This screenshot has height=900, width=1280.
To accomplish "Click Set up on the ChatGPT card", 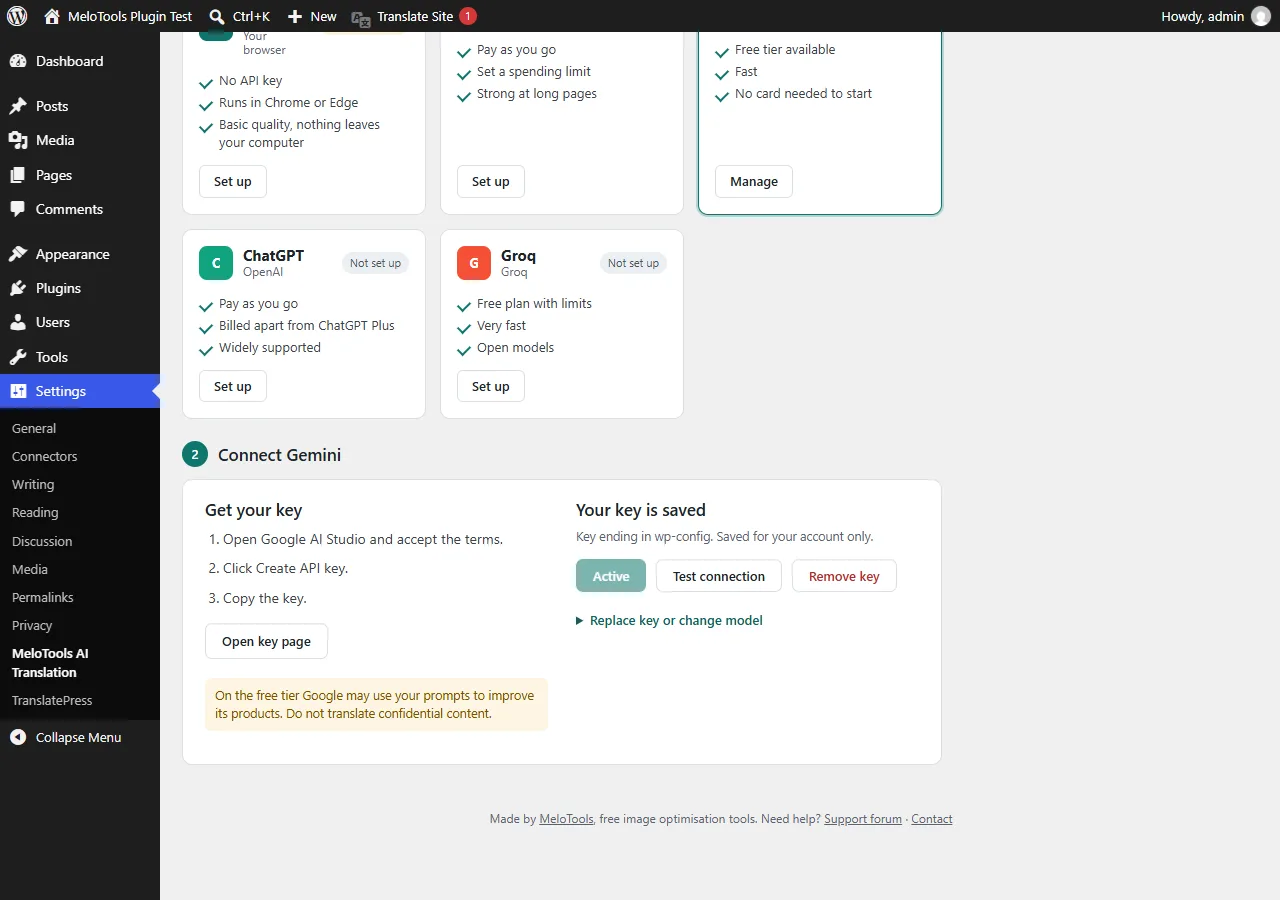I will click(x=233, y=386).
